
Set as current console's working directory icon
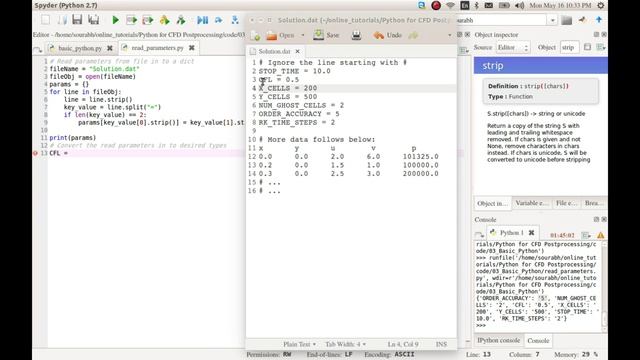coord(582,20)
